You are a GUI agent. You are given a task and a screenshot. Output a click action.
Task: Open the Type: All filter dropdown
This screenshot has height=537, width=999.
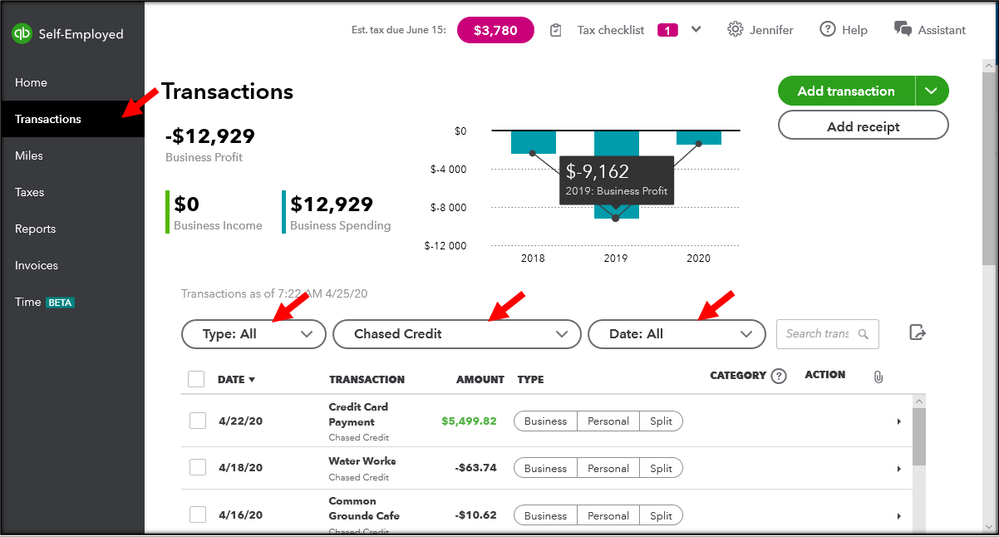click(x=254, y=334)
